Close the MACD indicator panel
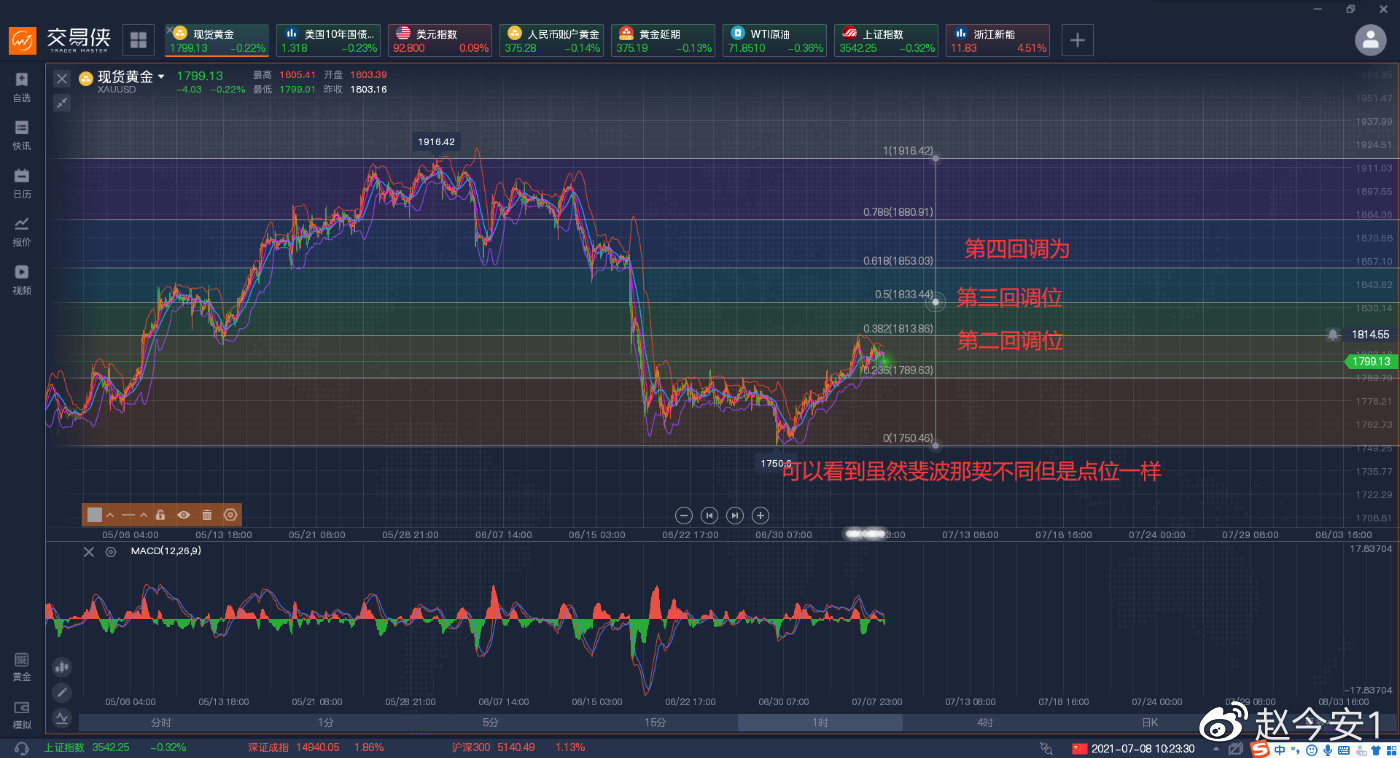Viewport: 1400px width, 758px height. (88, 551)
